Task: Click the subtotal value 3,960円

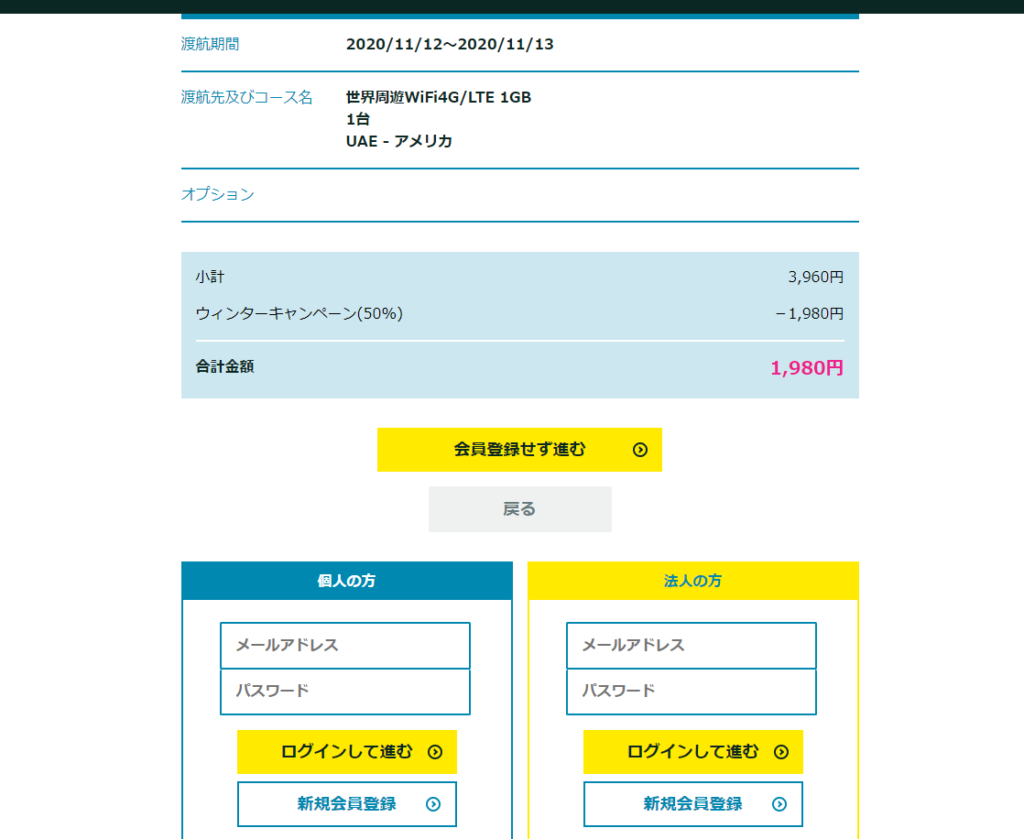Action: 816,277
